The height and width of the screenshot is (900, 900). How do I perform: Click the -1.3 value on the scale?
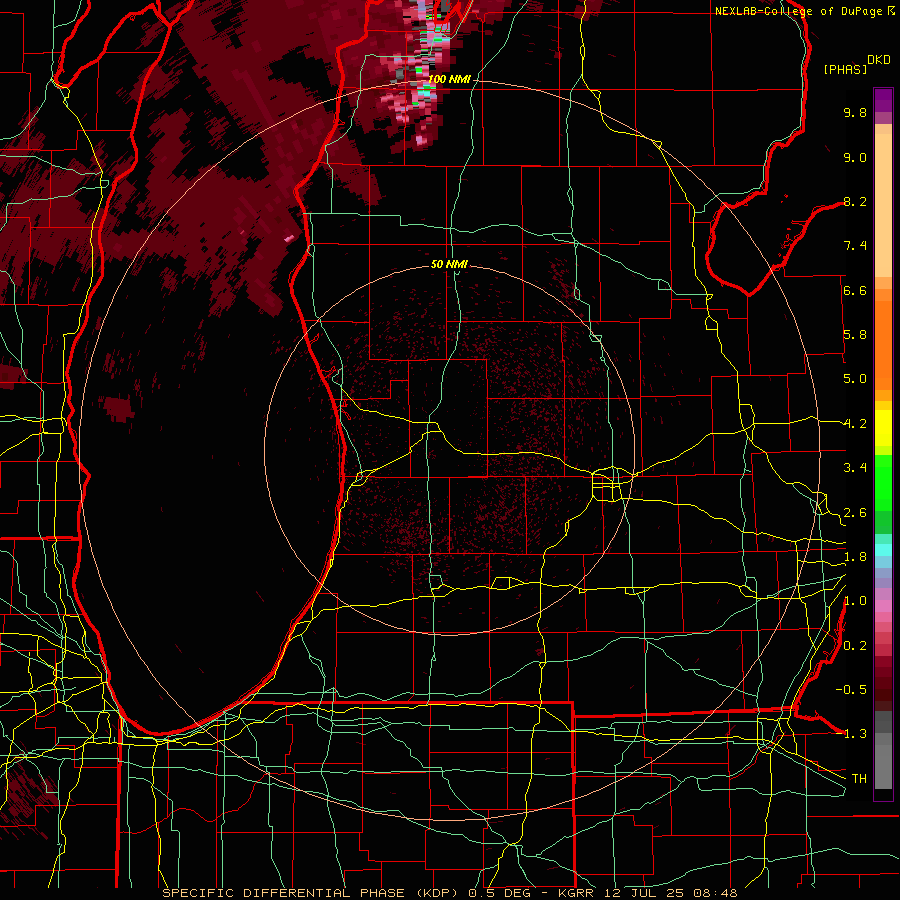pyautogui.click(x=851, y=734)
